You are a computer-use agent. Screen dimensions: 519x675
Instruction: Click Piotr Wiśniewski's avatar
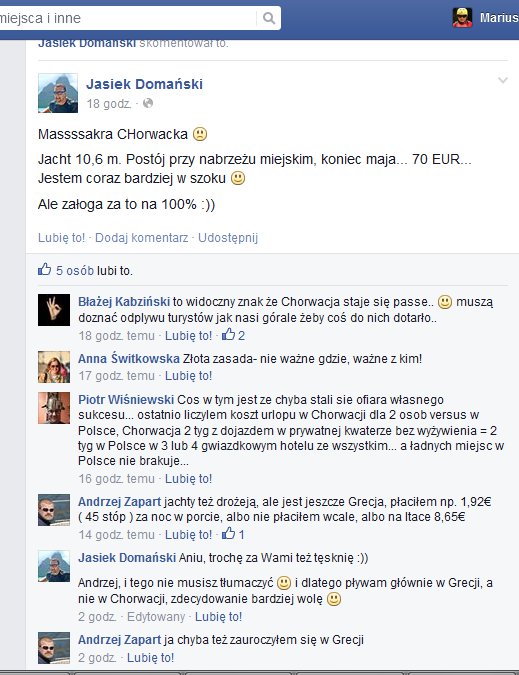[54, 408]
